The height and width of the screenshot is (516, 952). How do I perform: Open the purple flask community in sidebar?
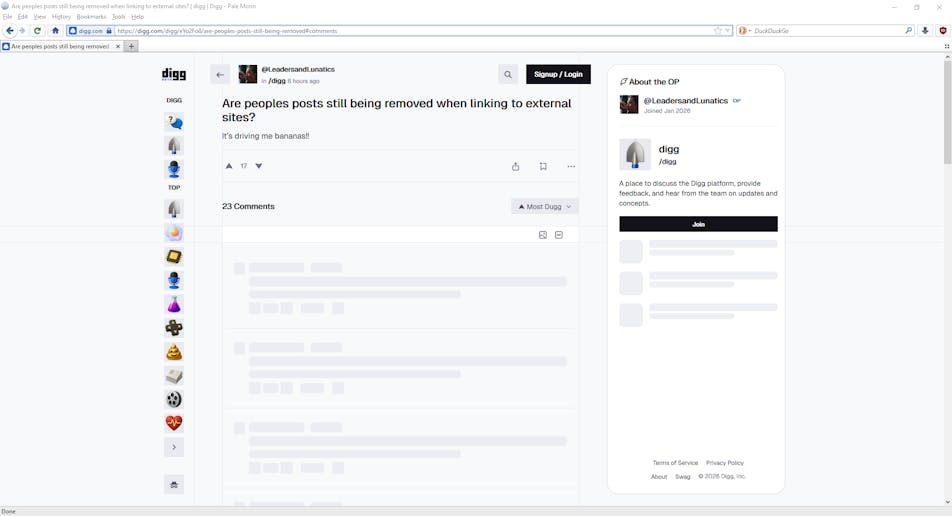174,304
